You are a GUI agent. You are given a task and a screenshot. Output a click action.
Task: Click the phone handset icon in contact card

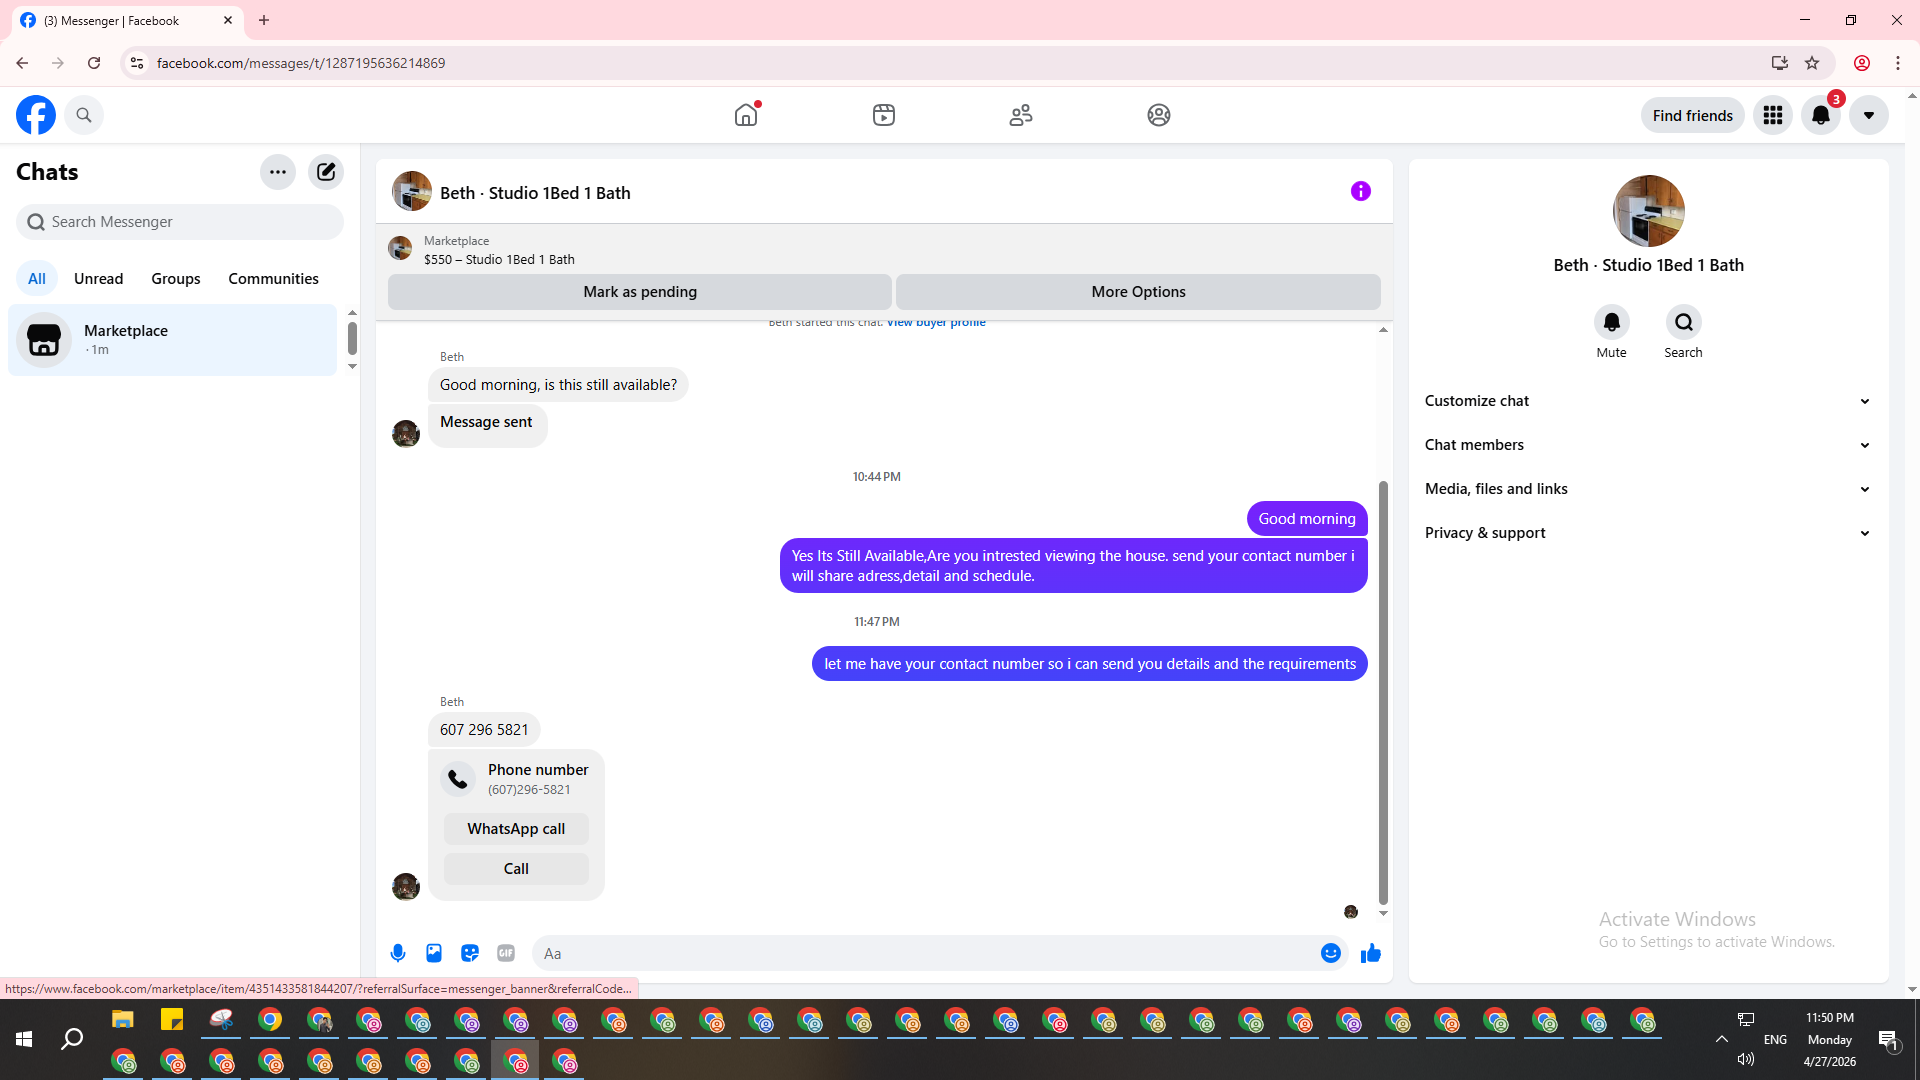tap(458, 779)
